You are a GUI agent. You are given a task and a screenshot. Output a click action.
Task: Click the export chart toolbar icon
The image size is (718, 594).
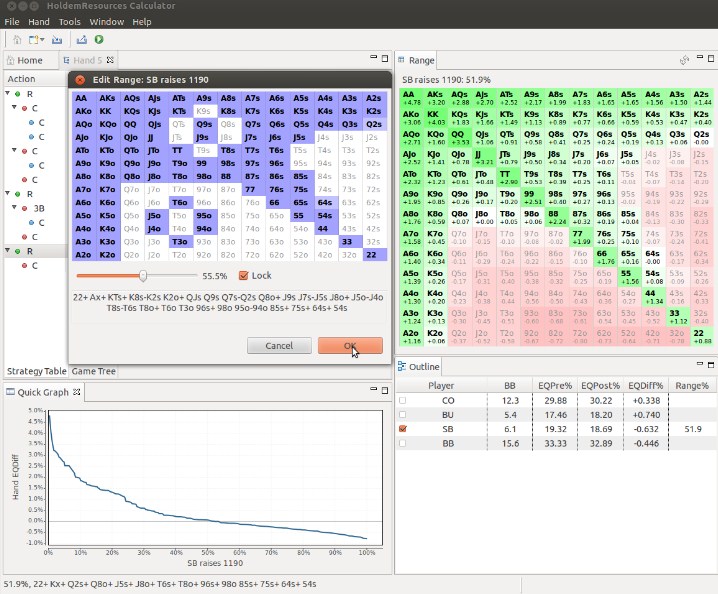(80, 39)
